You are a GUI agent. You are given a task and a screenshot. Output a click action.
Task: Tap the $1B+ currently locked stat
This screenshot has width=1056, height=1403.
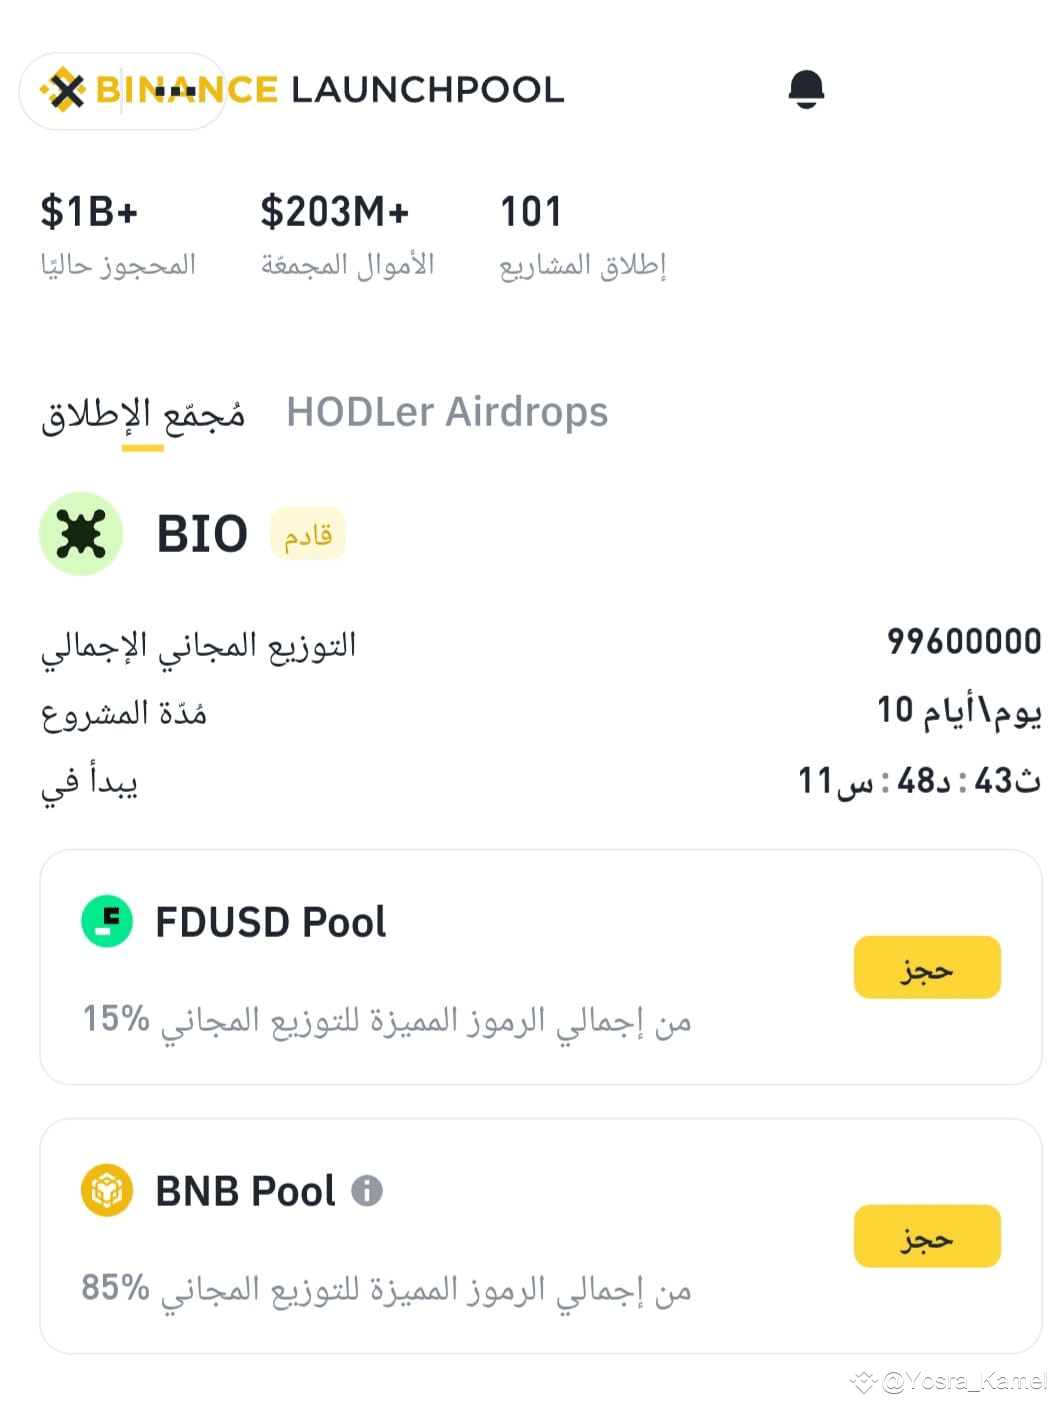click(89, 212)
